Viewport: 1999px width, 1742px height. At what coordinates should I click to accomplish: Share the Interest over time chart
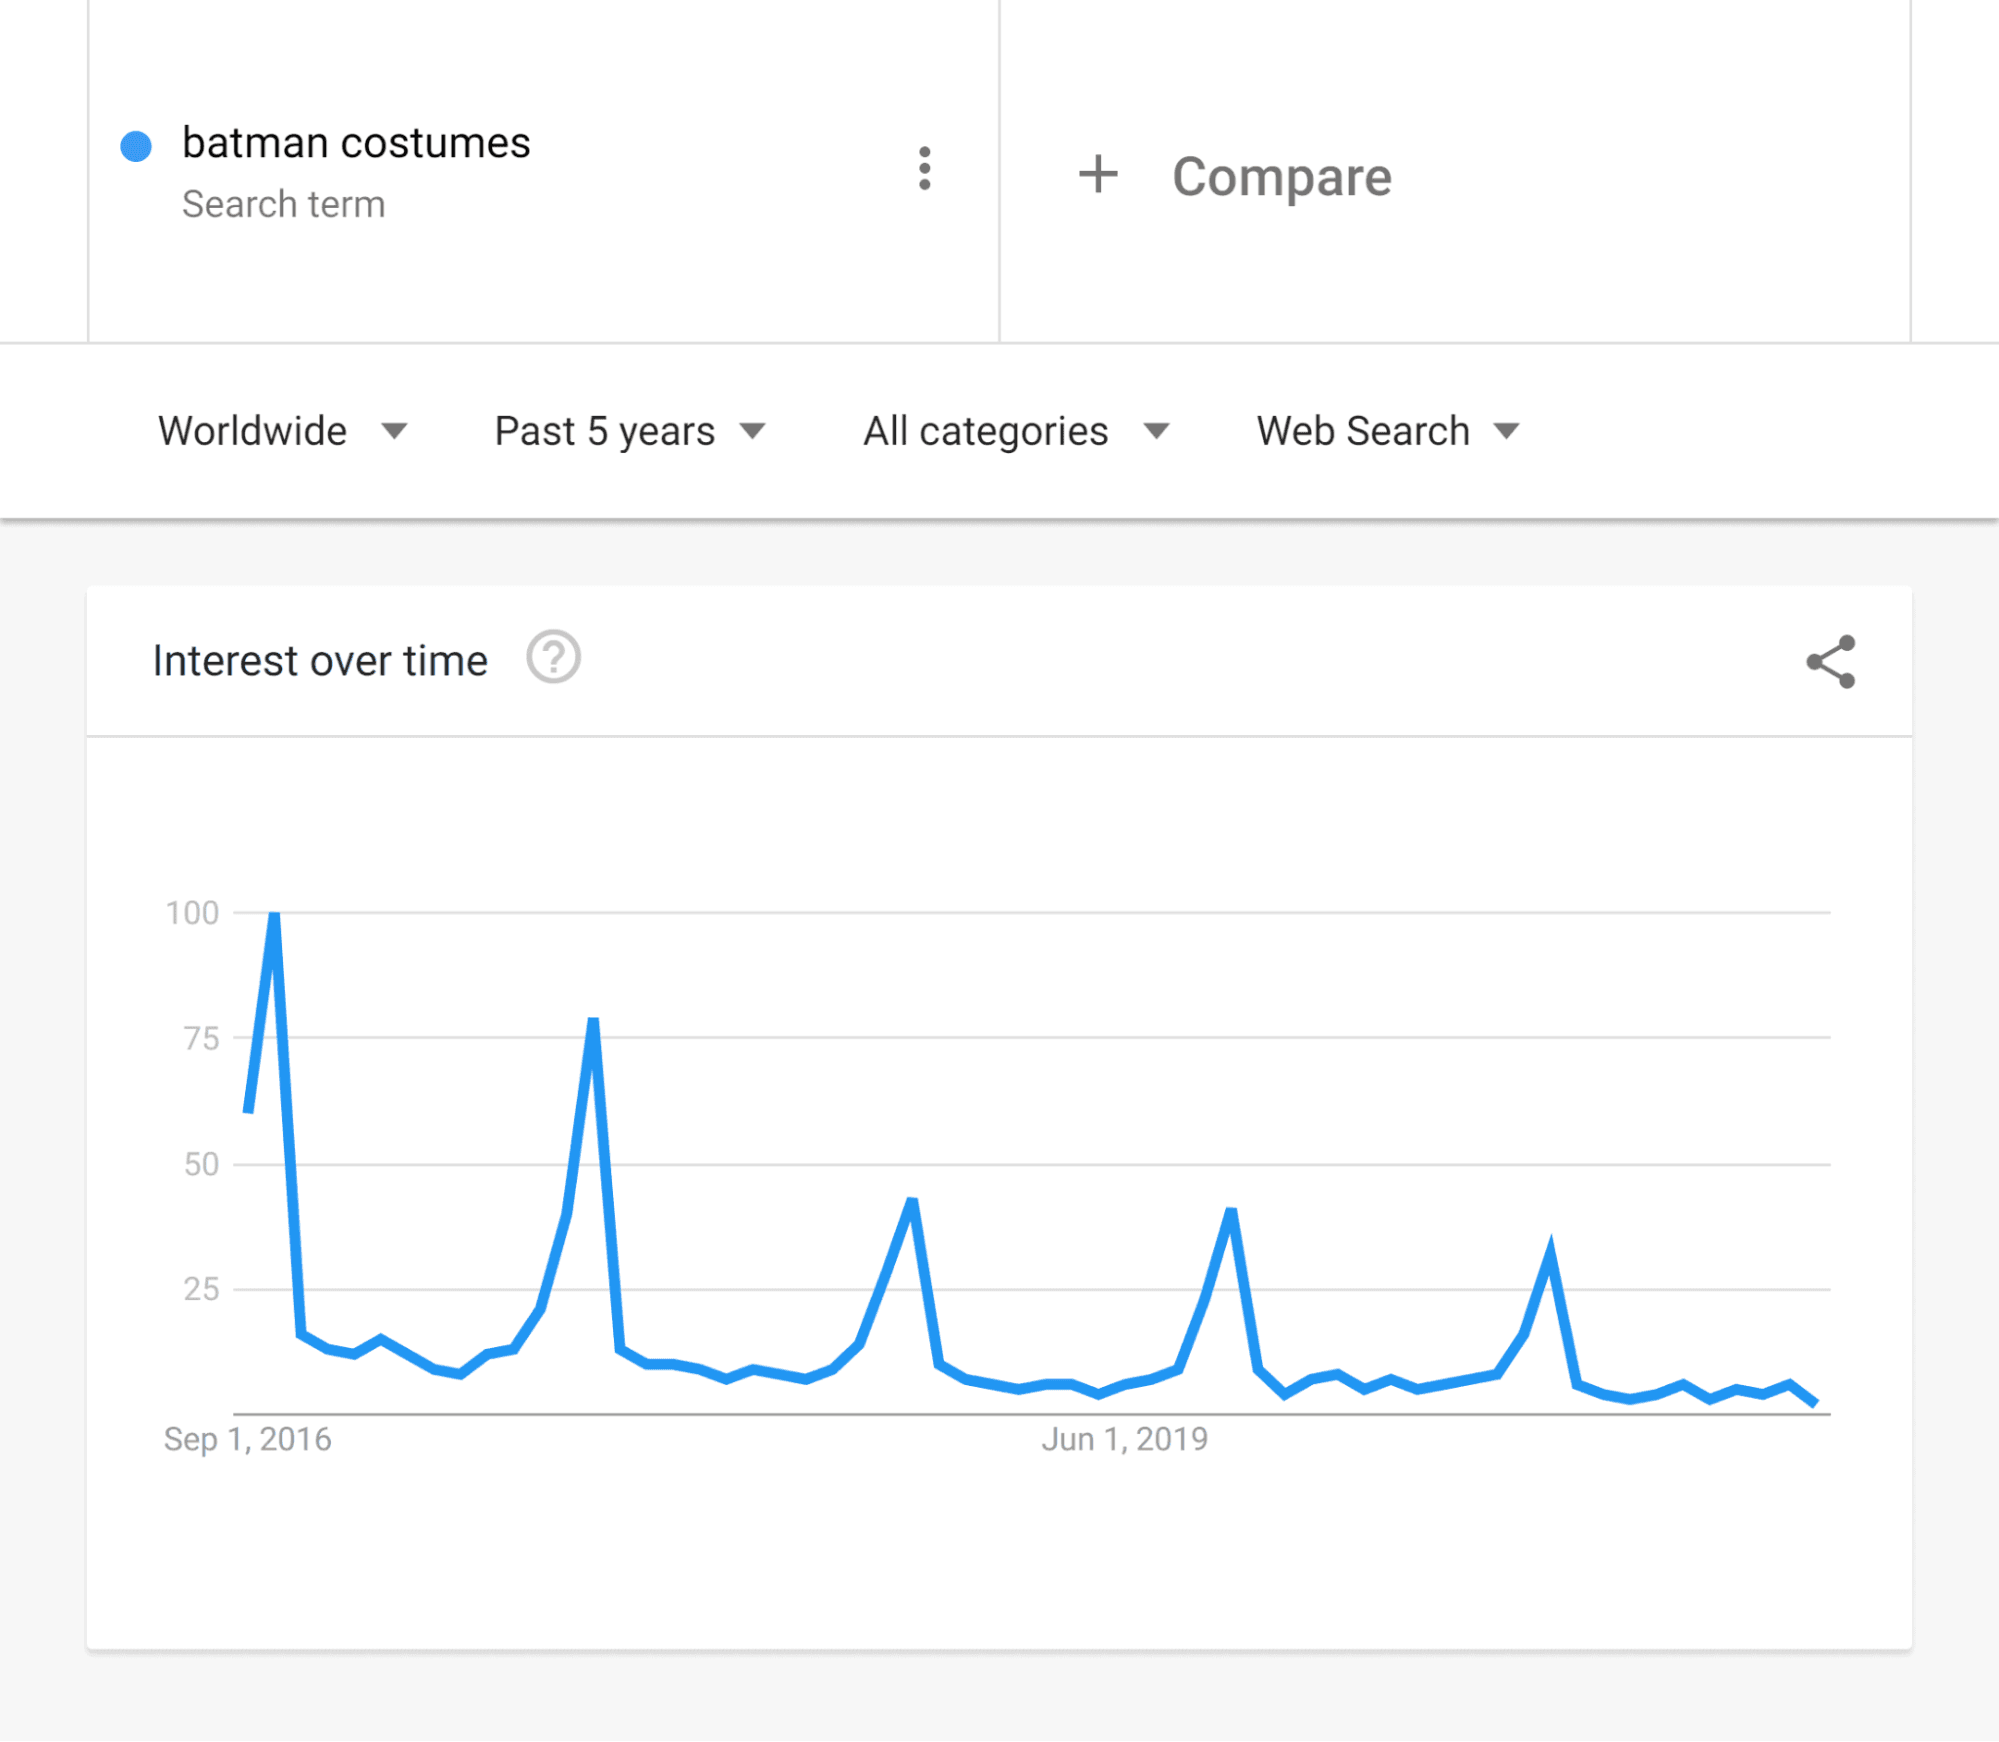tap(1830, 662)
